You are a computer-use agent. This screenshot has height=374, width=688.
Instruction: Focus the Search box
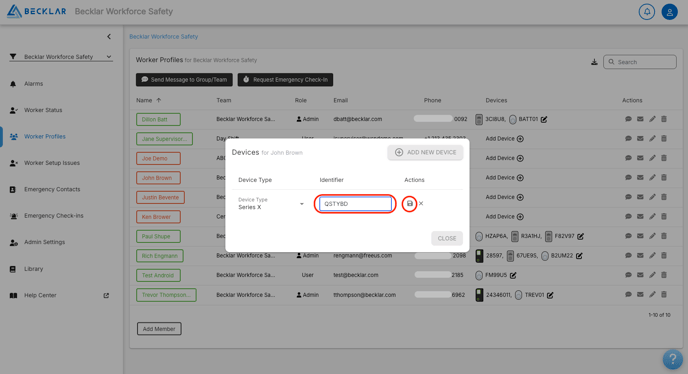tap(640, 62)
